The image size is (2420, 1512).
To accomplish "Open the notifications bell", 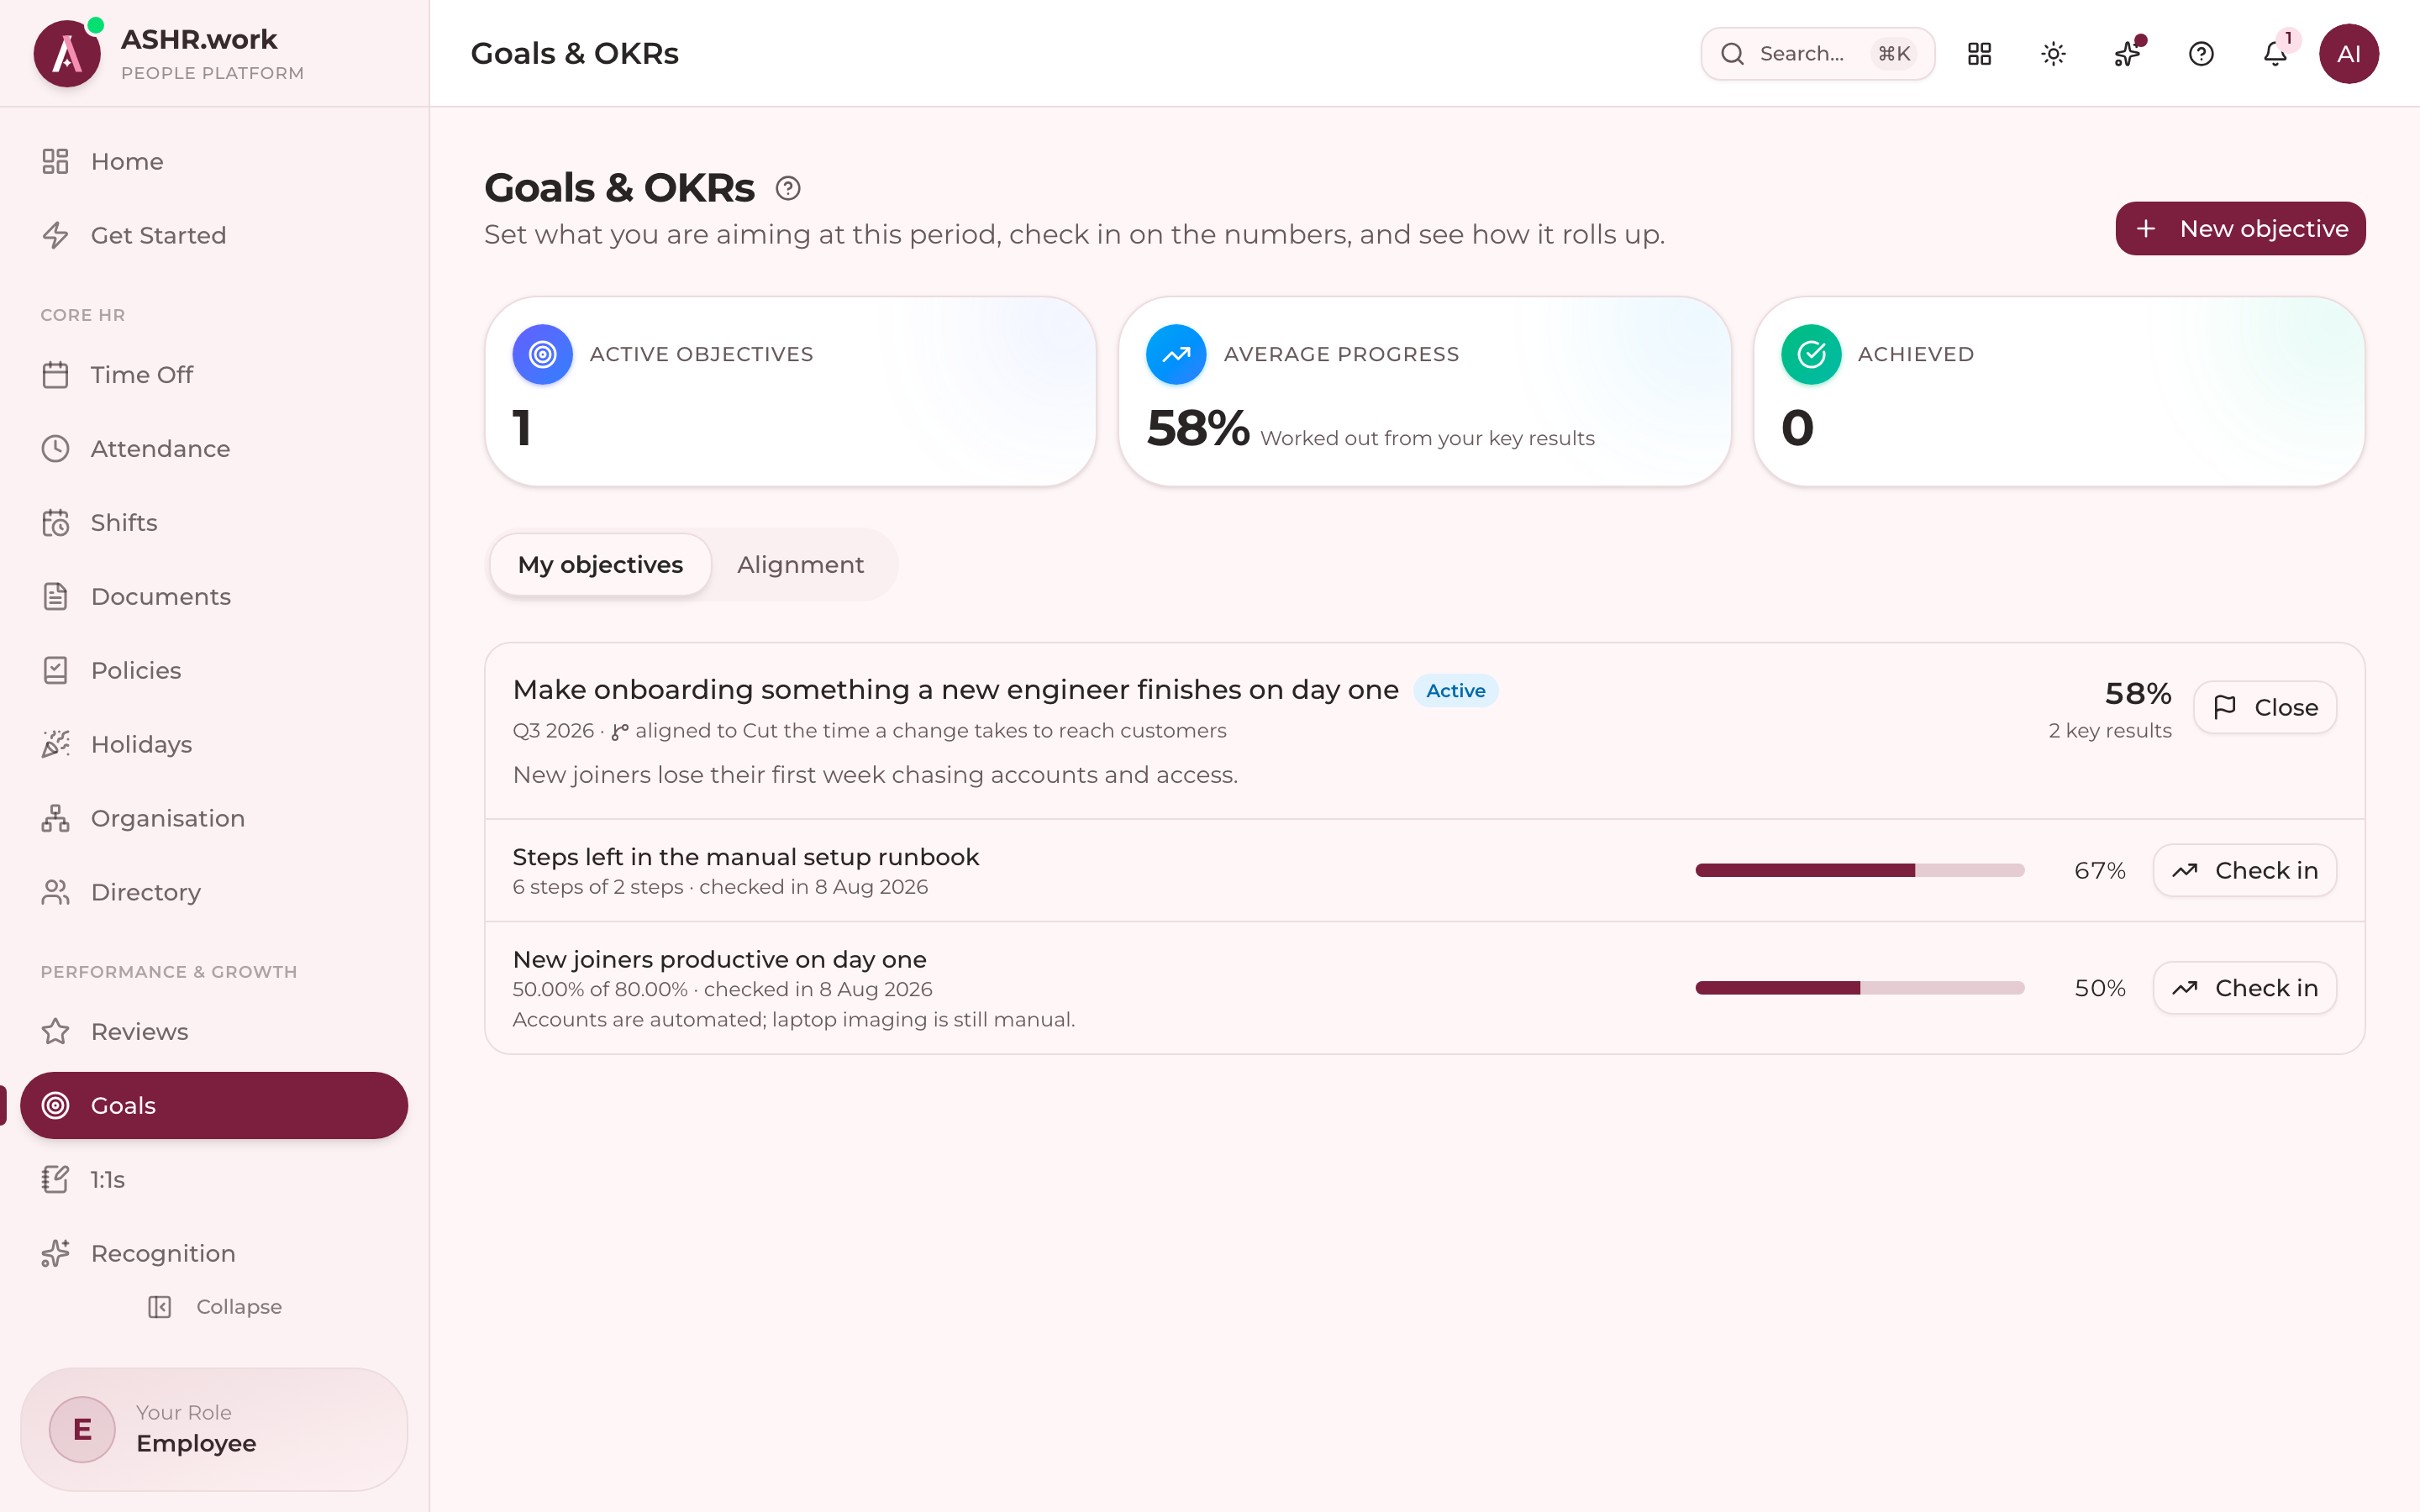I will [x=2275, y=54].
